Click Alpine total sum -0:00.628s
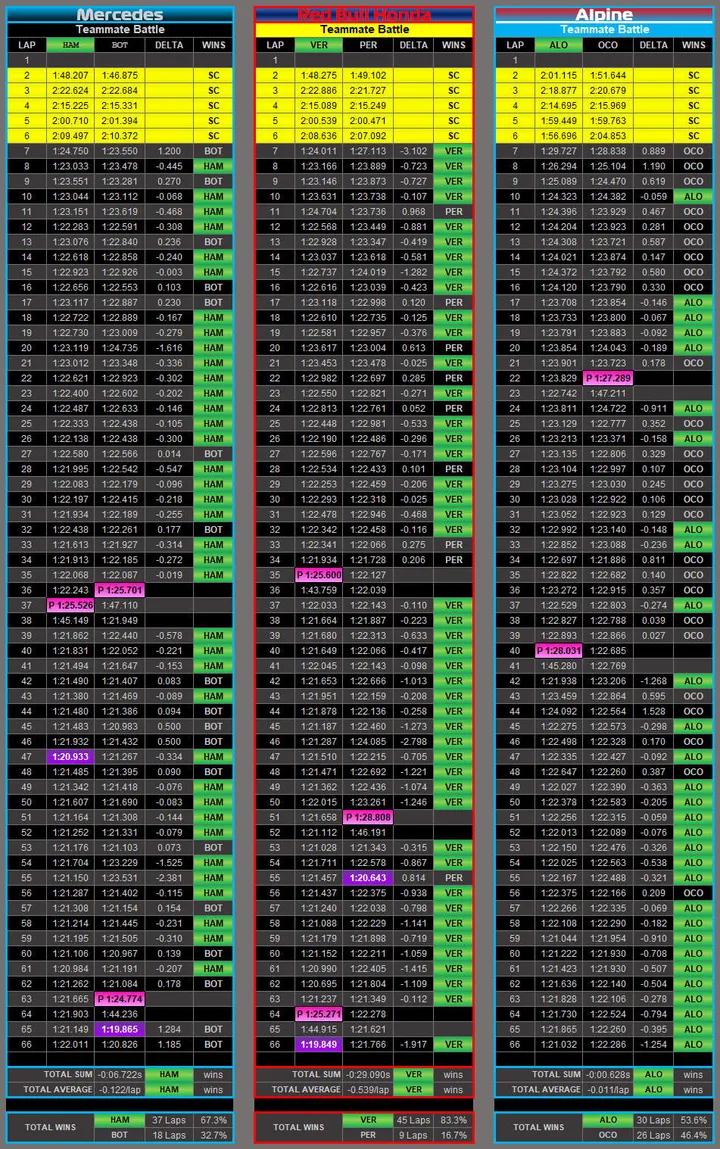Viewport: 720px width, 1149px height. [608, 1074]
